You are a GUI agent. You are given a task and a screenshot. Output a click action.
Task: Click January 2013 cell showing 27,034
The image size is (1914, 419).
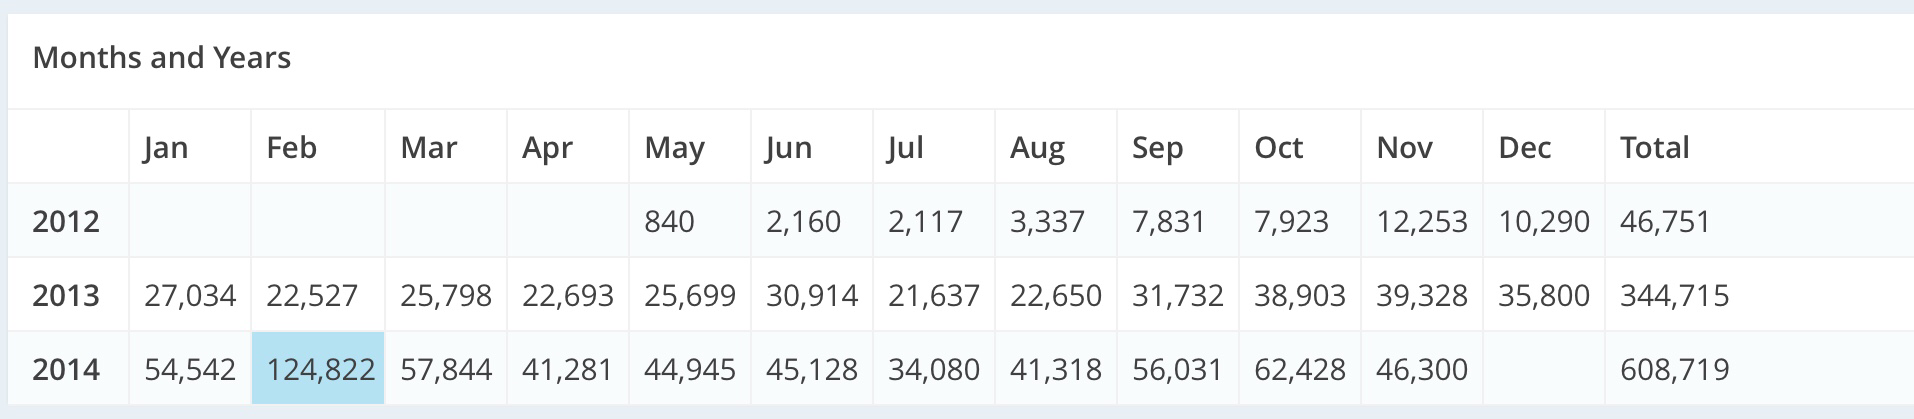point(190,295)
